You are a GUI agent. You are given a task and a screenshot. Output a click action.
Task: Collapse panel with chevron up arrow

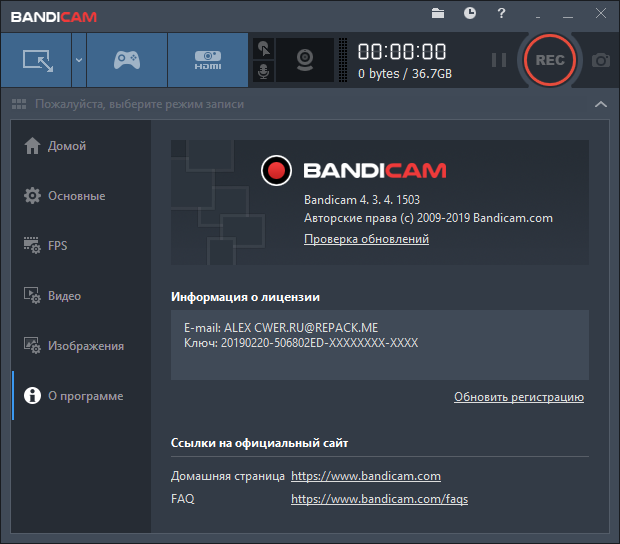(x=600, y=104)
